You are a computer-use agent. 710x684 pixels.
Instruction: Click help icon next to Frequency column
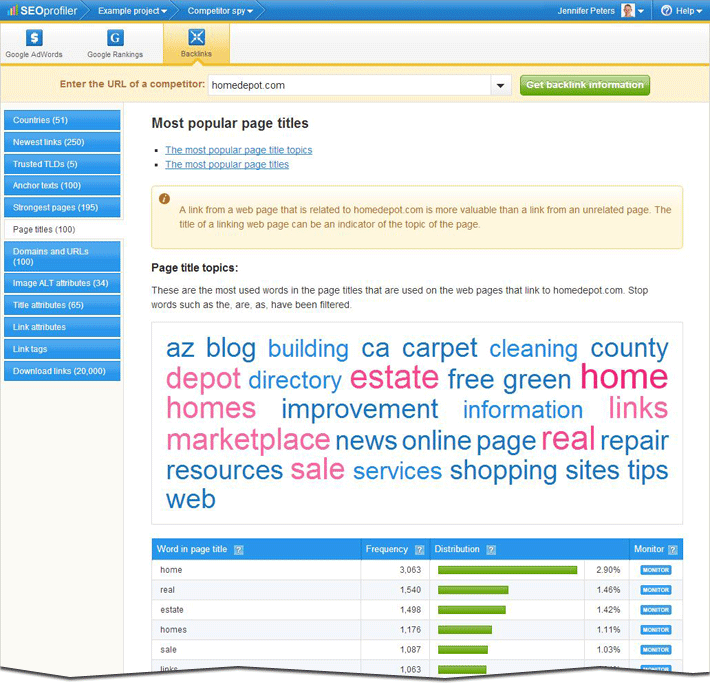coord(419,550)
